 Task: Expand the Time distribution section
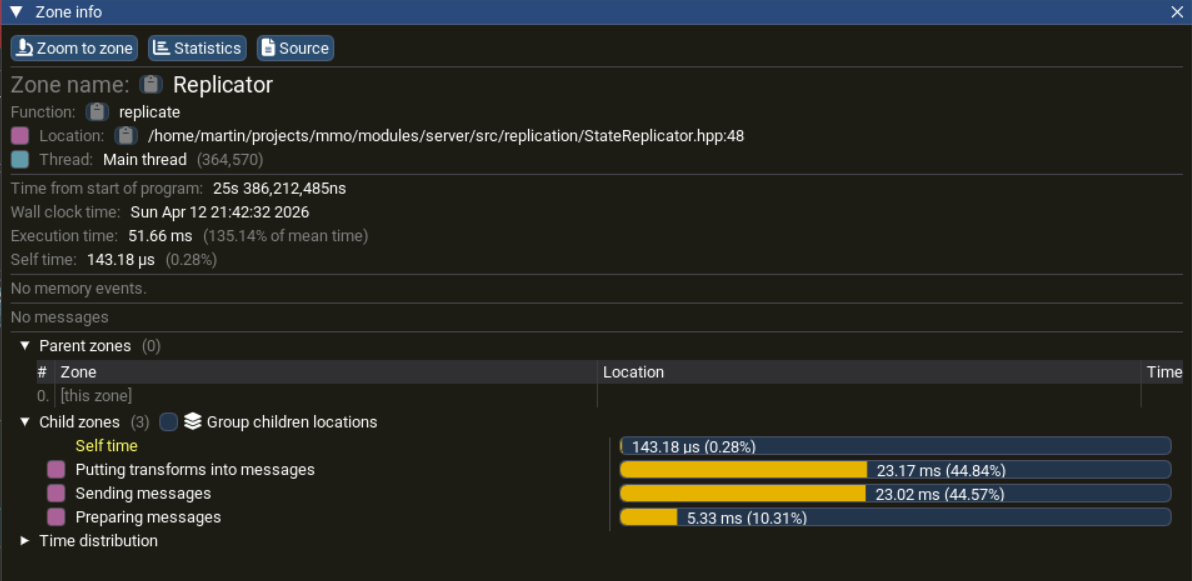[x=25, y=541]
